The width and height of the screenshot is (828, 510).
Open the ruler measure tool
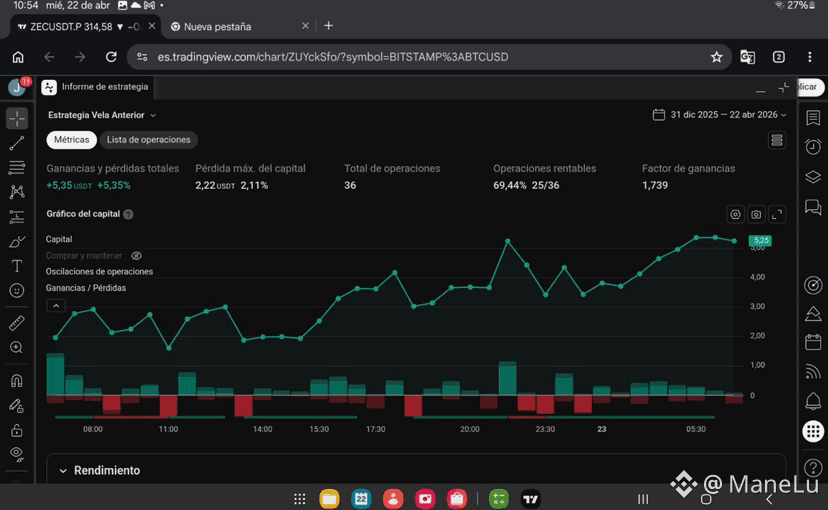16,323
